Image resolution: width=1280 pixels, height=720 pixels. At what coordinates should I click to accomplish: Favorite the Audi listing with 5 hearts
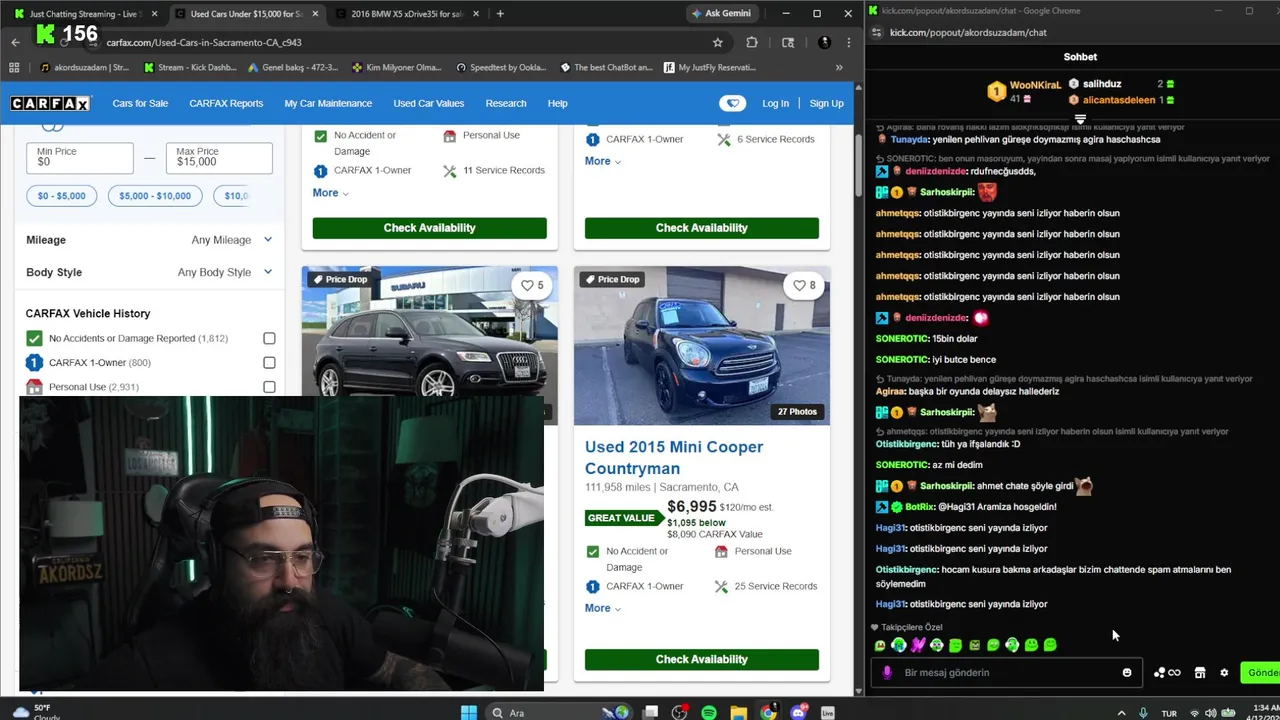[x=532, y=285]
